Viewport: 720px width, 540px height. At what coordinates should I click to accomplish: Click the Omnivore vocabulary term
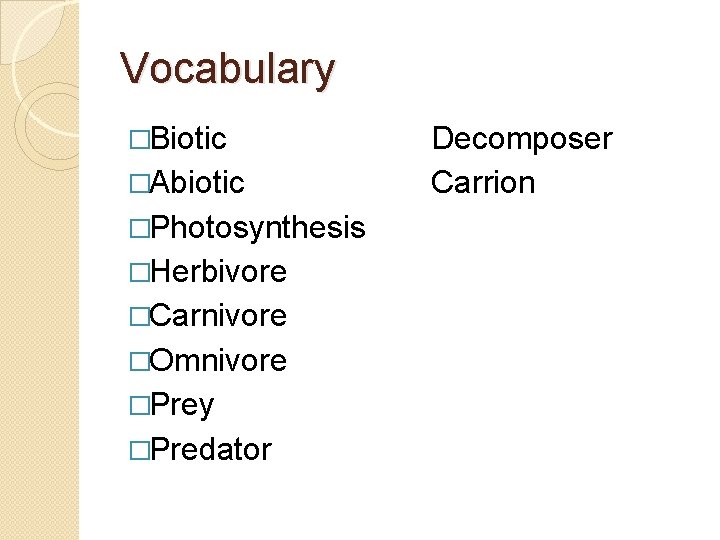point(218,360)
